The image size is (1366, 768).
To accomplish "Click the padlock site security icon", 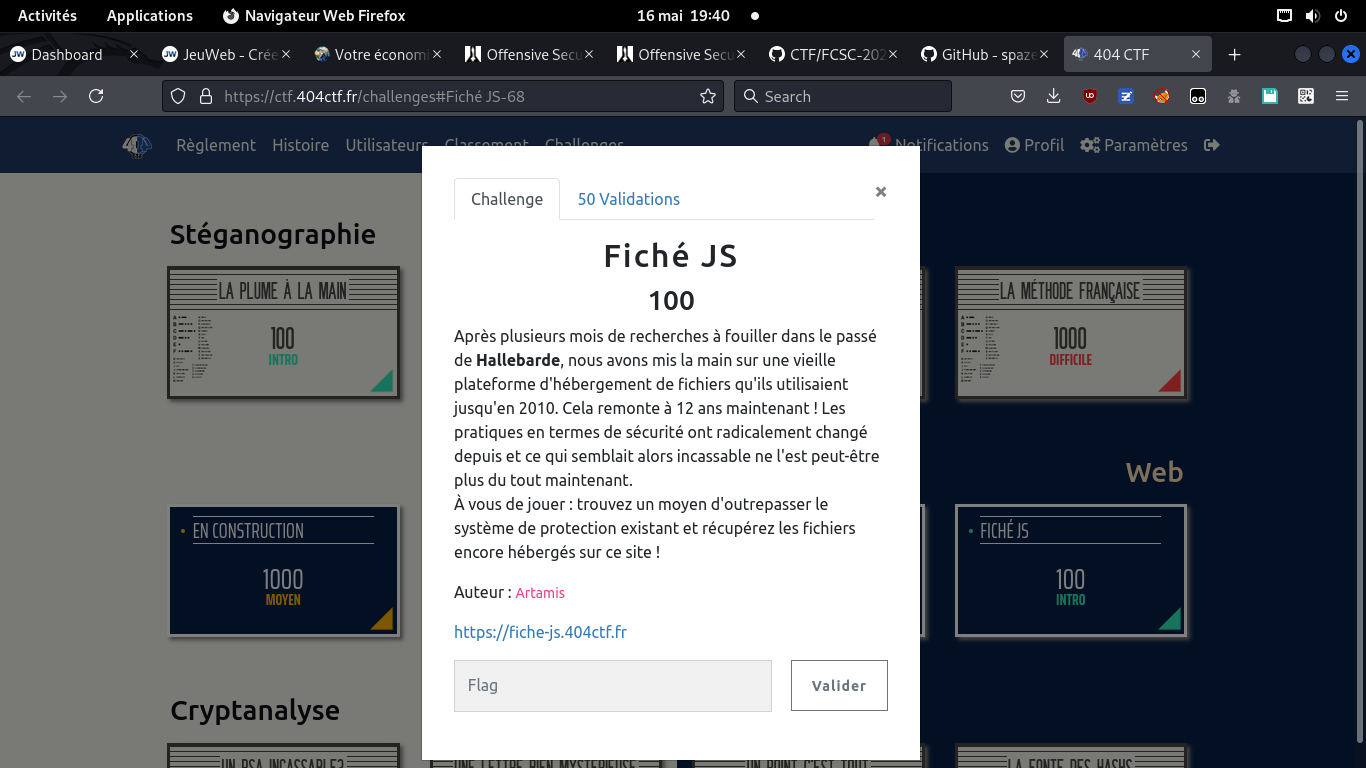I will [206, 96].
